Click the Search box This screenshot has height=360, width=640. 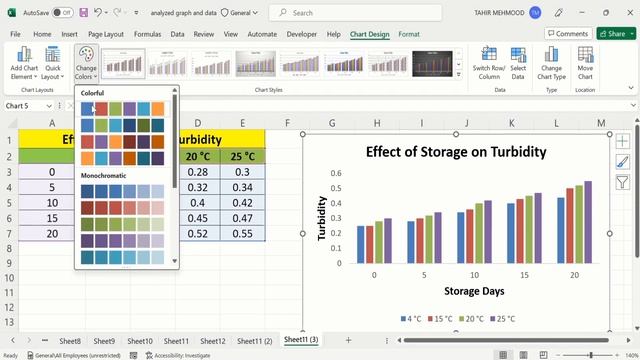click(x=355, y=13)
